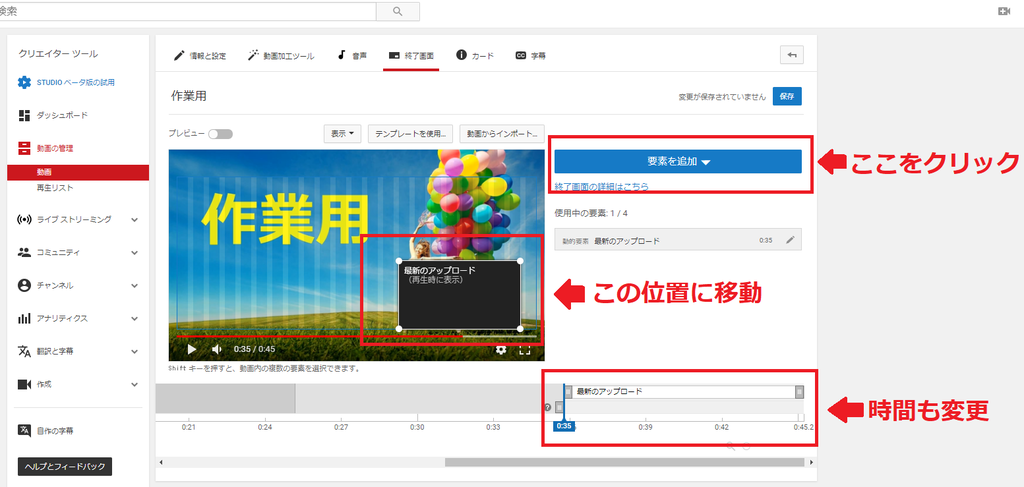
Task: Mute the video with speaker icon
Action: 216,349
